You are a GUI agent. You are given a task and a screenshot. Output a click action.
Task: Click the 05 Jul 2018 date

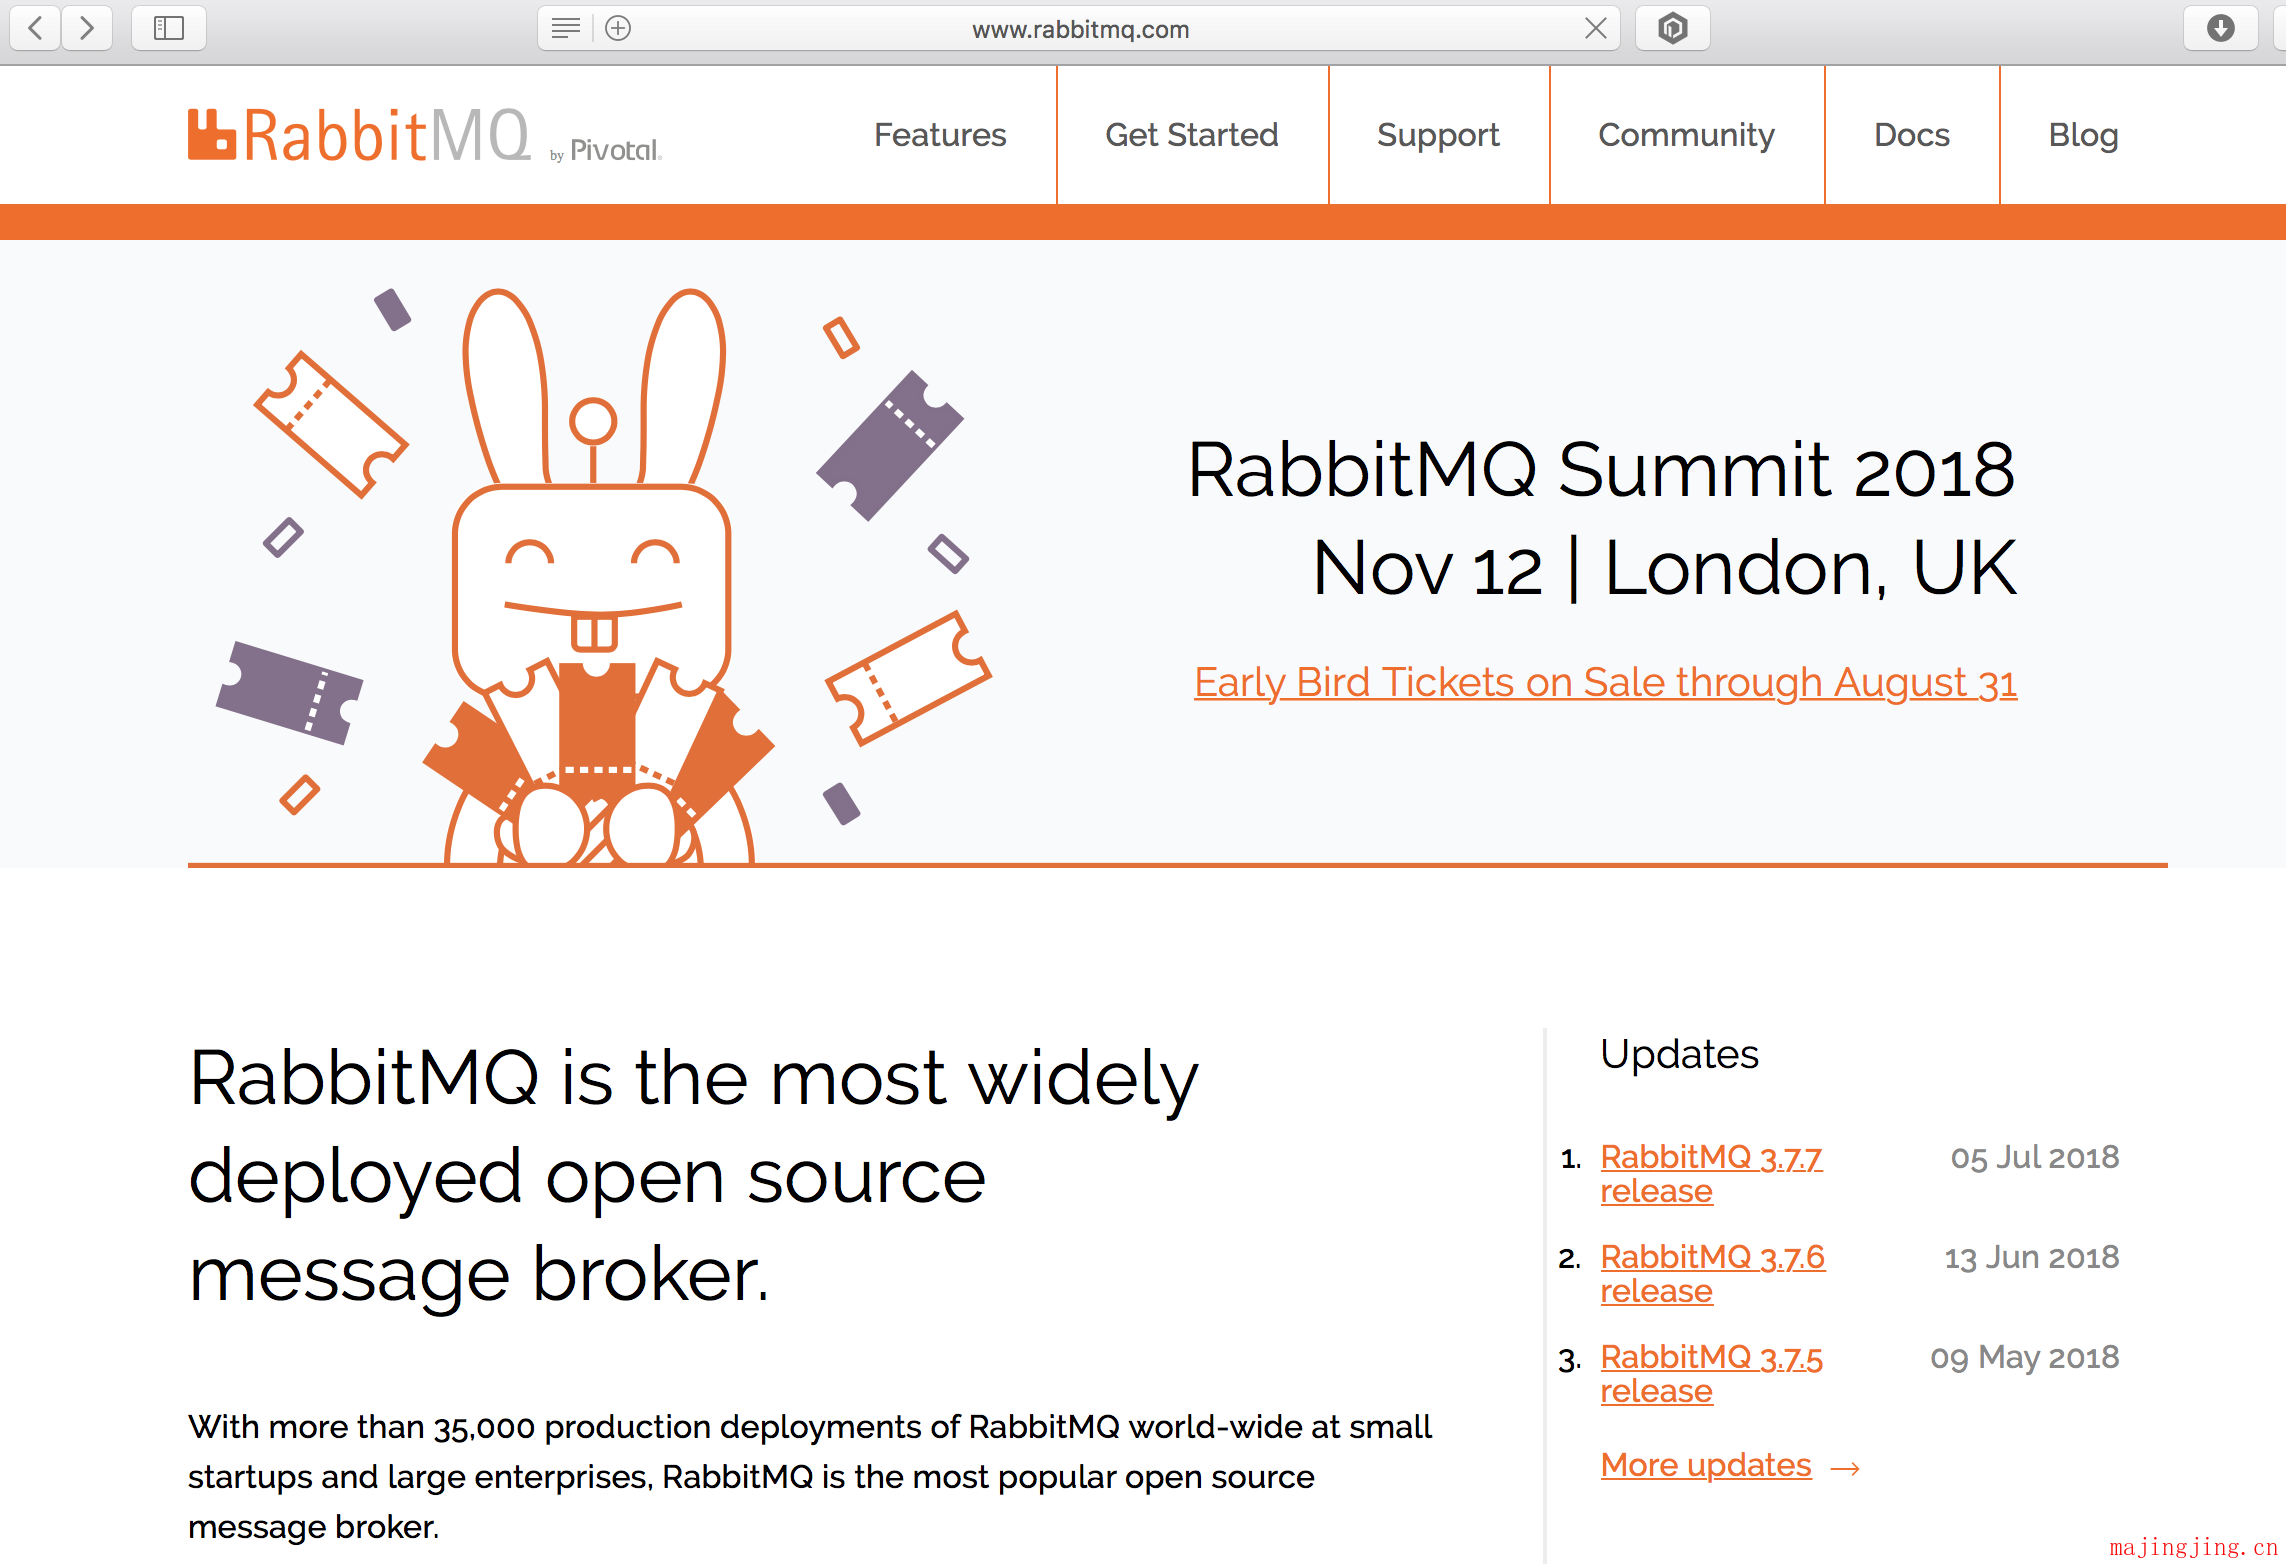click(2035, 1157)
